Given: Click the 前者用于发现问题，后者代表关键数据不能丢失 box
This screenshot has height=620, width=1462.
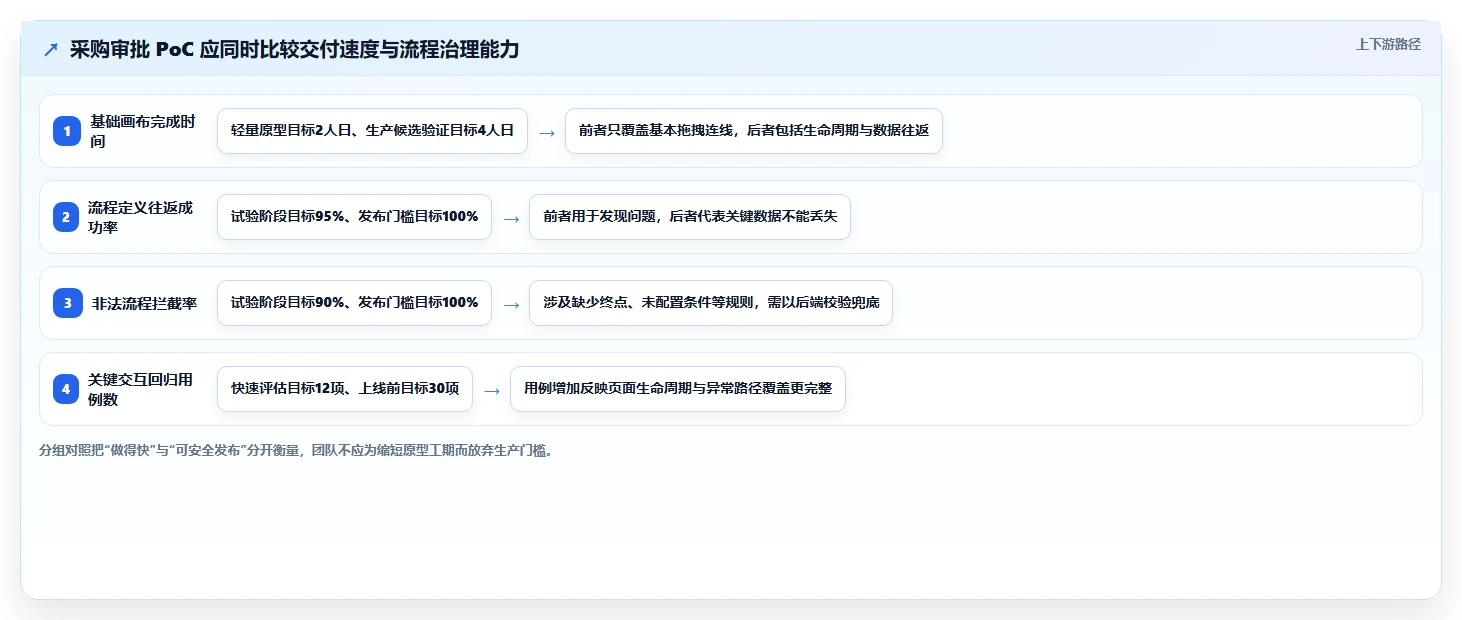Looking at the screenshot, I should tap(690, 217).
